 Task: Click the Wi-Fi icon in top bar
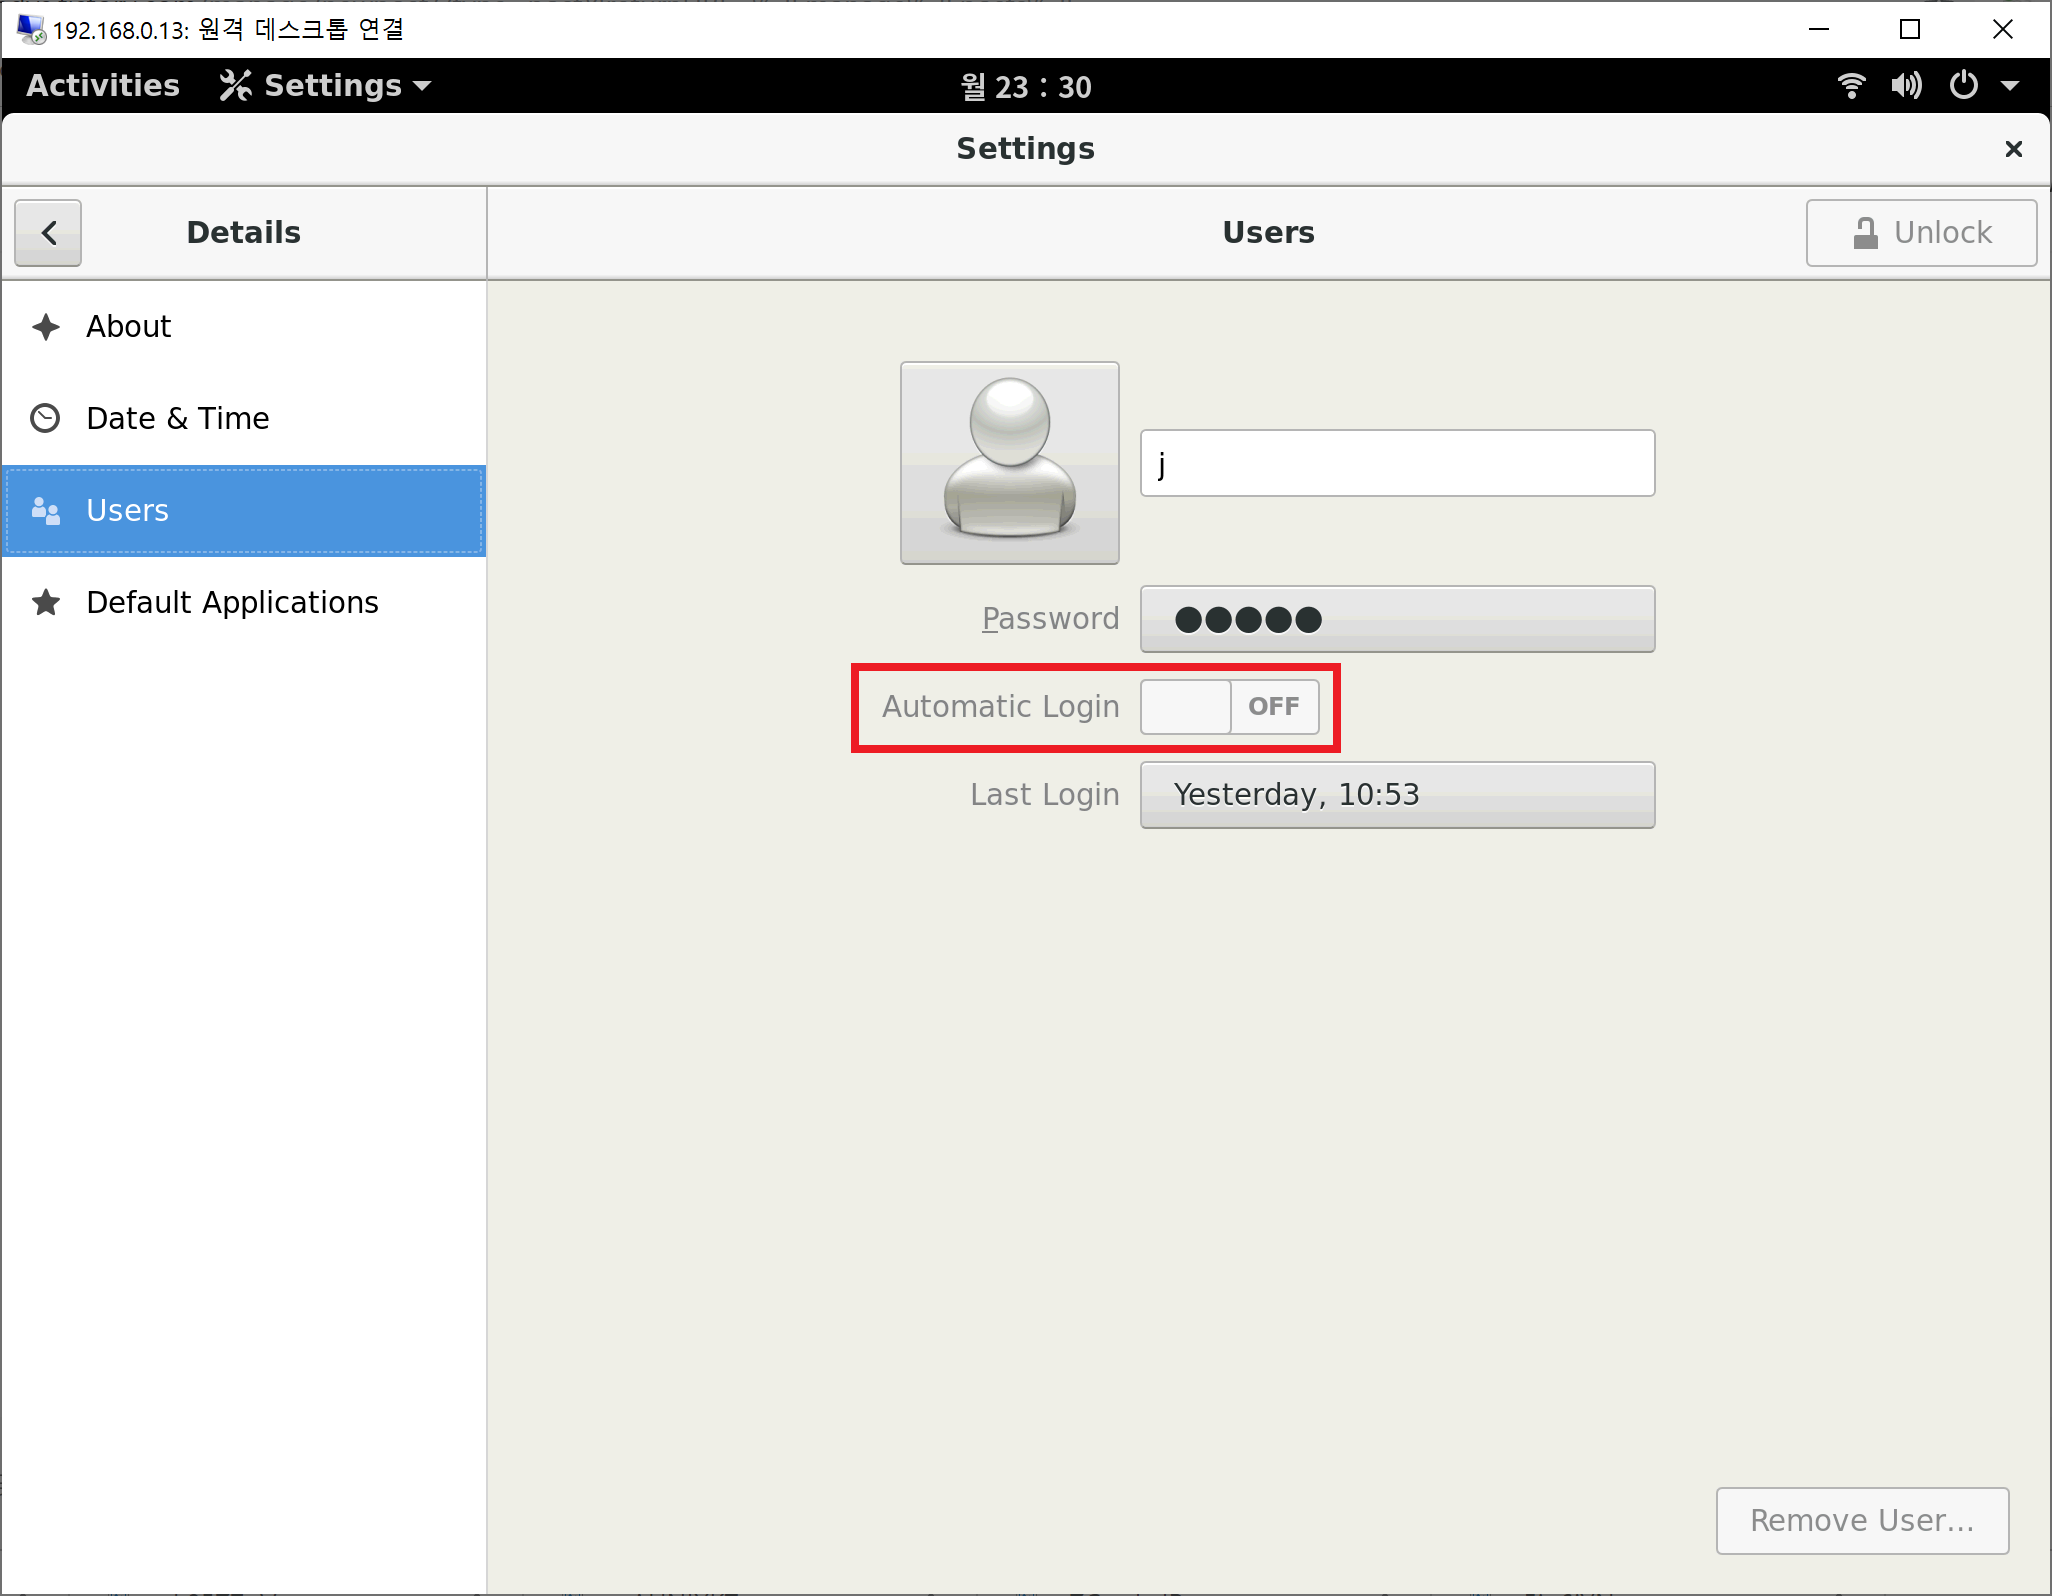[x=1851, y=86]
